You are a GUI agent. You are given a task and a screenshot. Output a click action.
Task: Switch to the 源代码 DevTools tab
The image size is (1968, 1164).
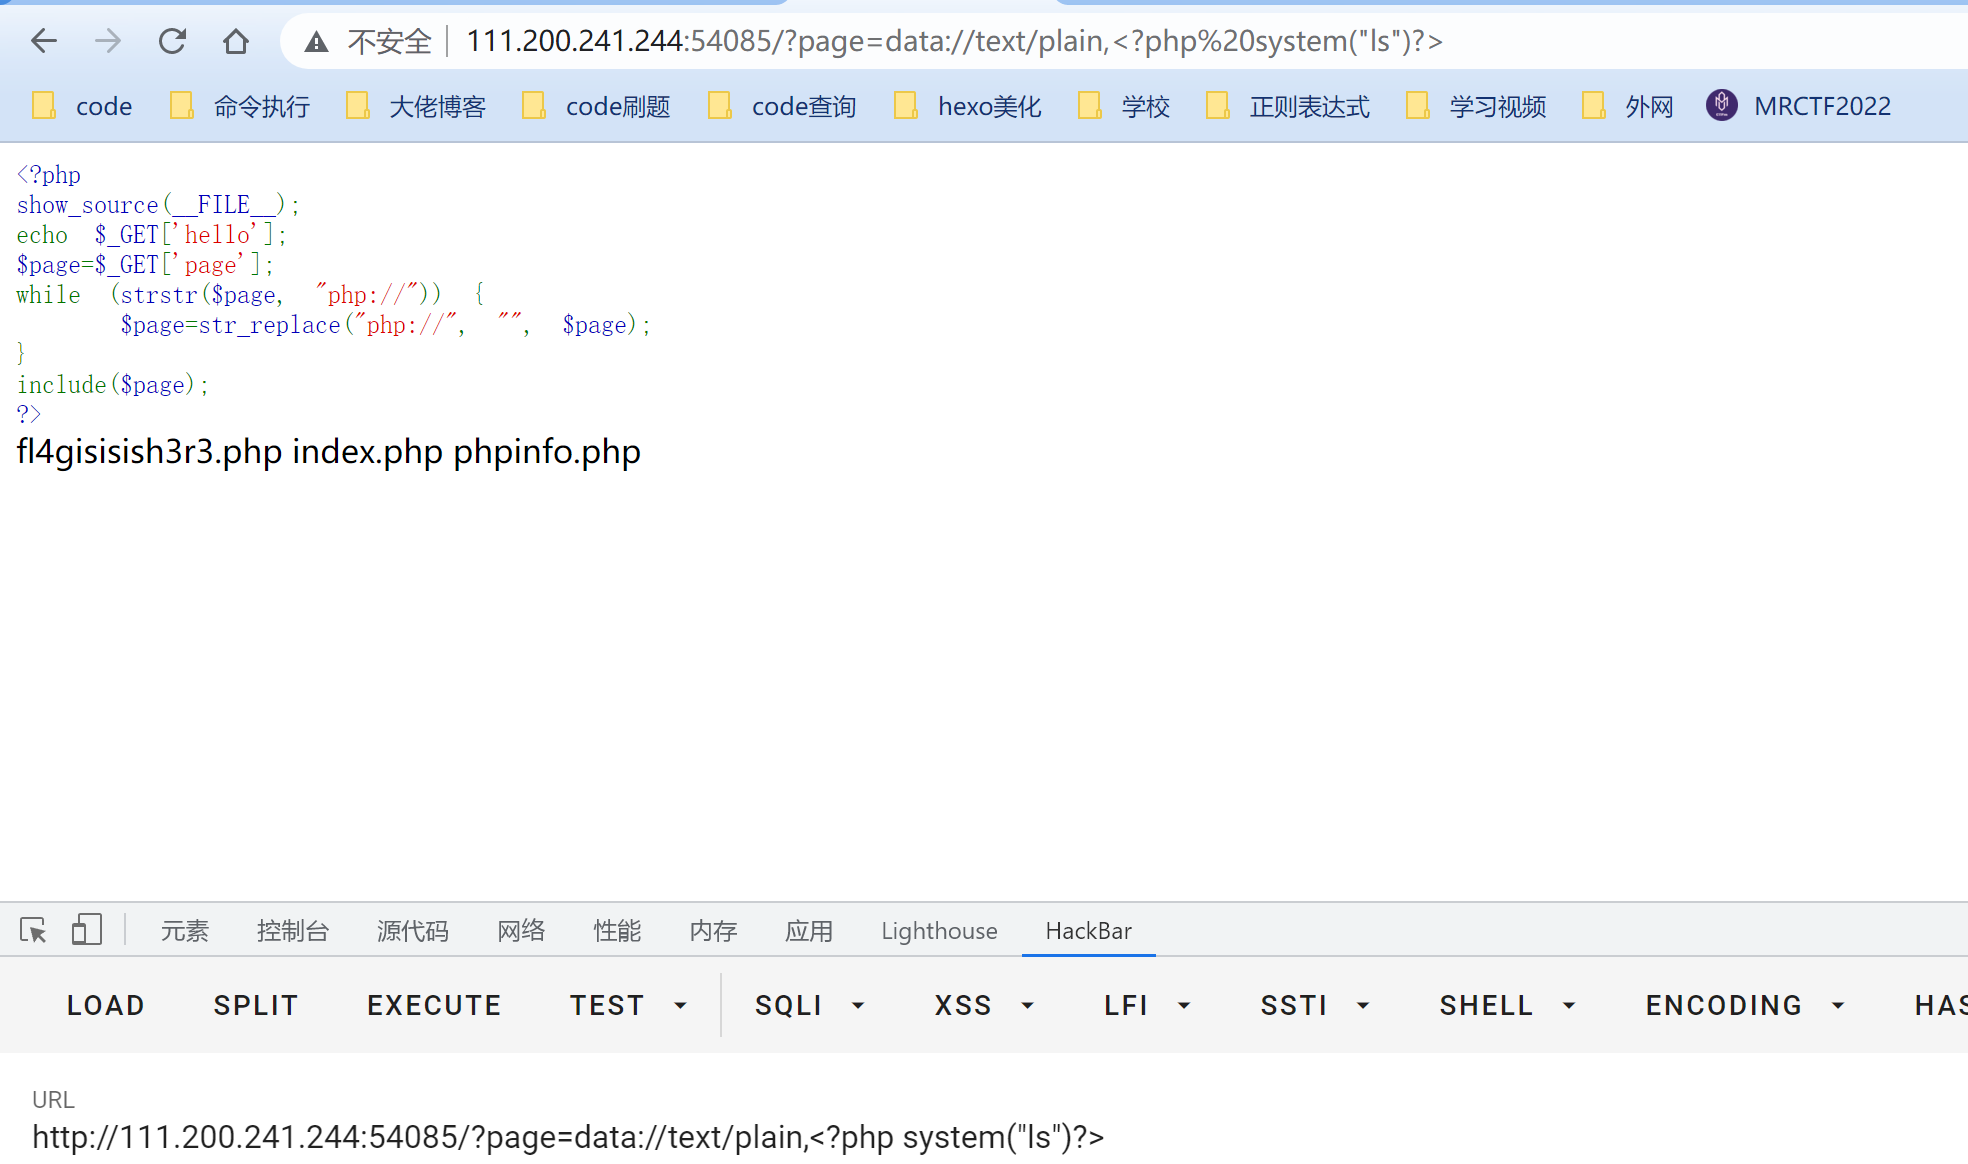pyautogui.click(x=413, y=931)
